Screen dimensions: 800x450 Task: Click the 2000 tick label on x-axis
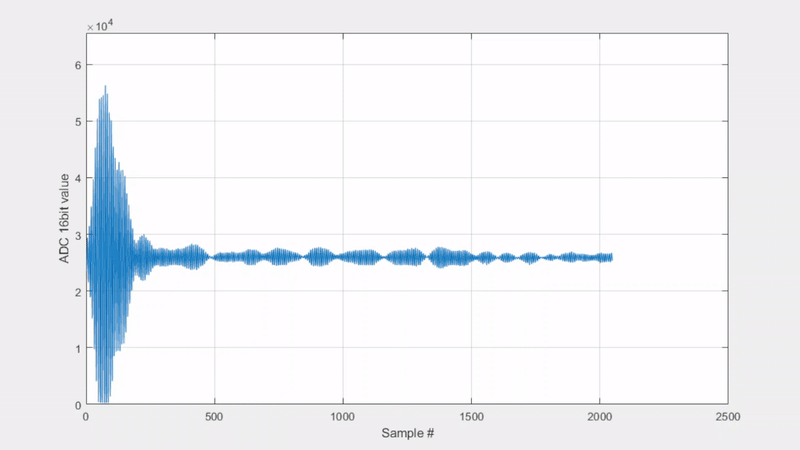[599, 416]
